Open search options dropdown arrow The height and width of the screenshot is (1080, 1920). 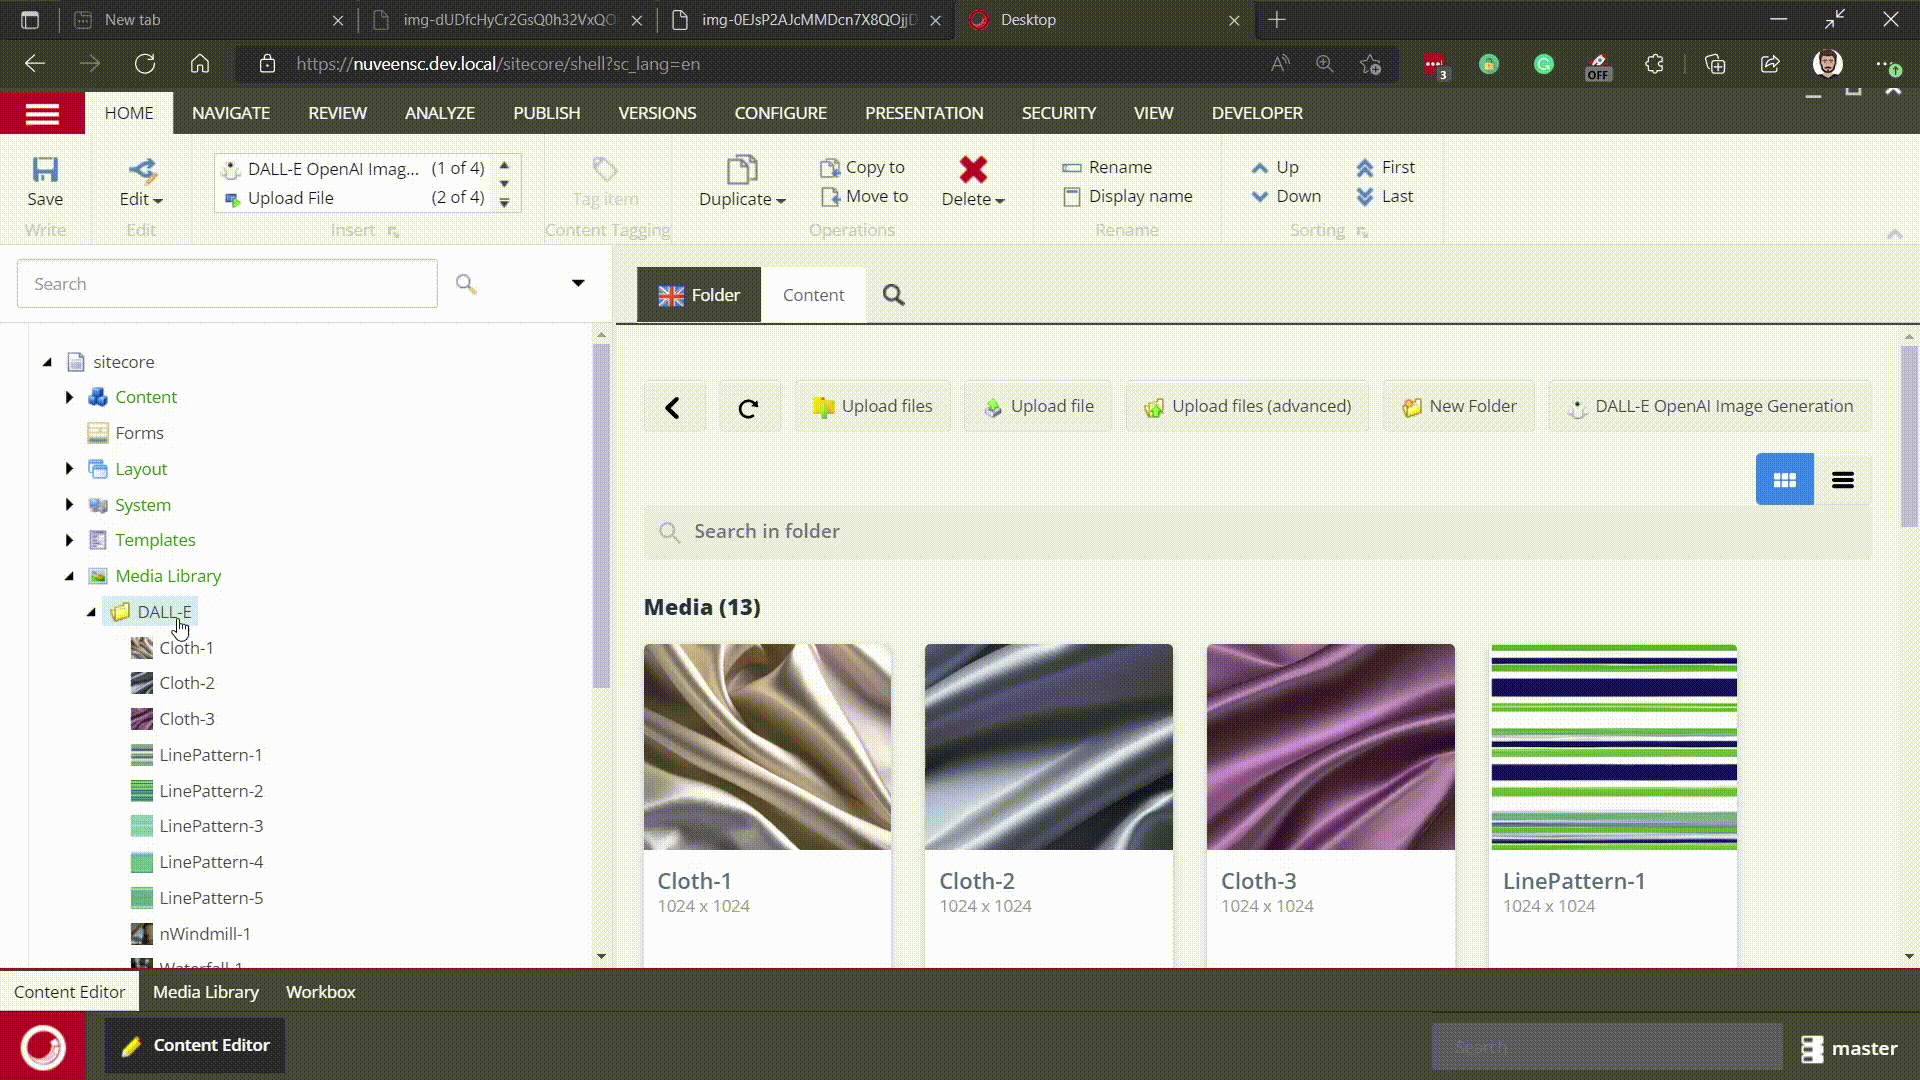(x=578, y=283)
